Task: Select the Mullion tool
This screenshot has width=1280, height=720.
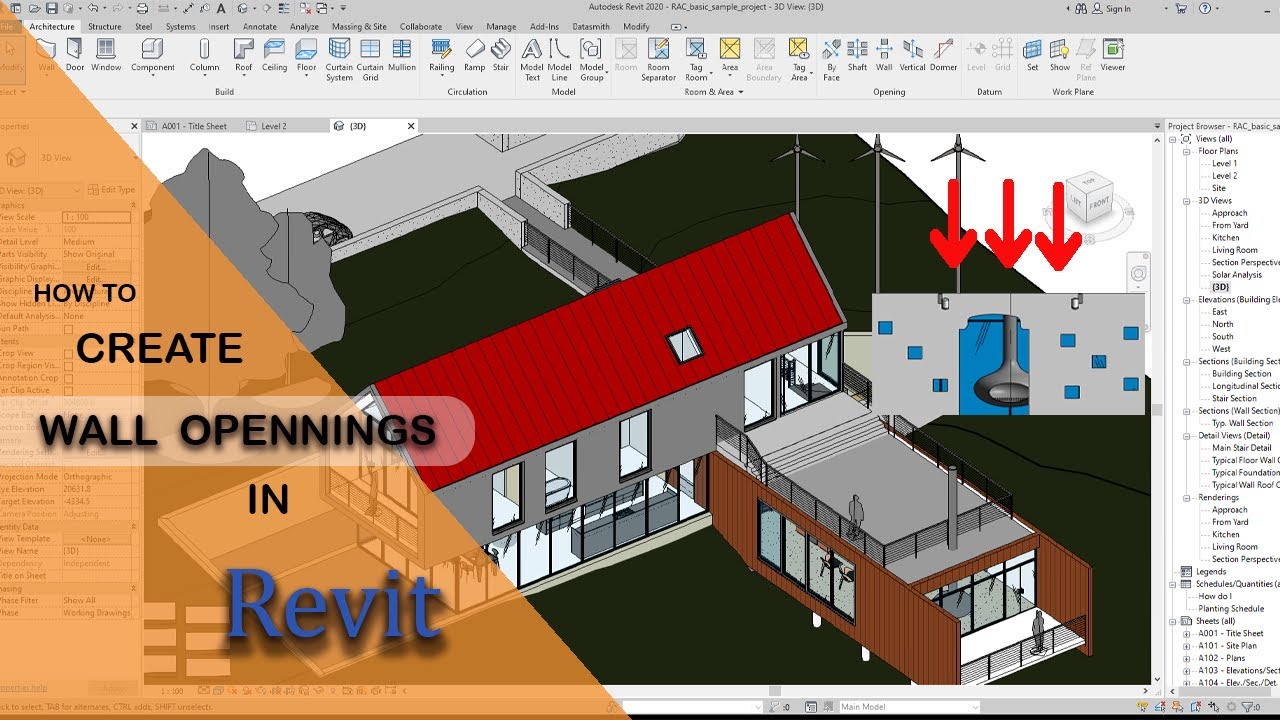Action: tap(402, 55)
